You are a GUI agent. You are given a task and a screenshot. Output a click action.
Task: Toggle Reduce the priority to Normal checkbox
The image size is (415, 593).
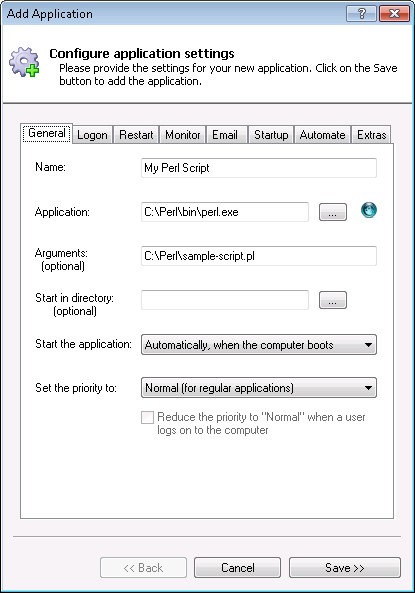pyautogui.click(x=147, y=418)
